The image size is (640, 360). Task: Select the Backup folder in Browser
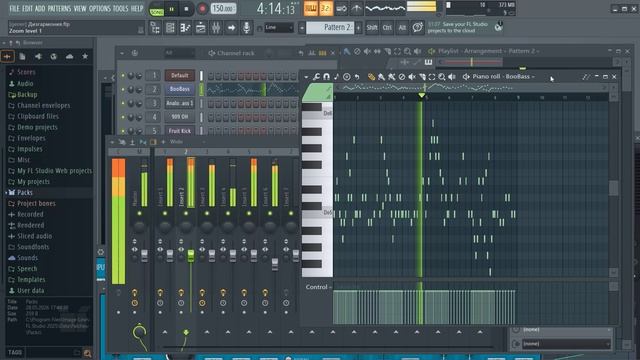(x=27, y=94)
